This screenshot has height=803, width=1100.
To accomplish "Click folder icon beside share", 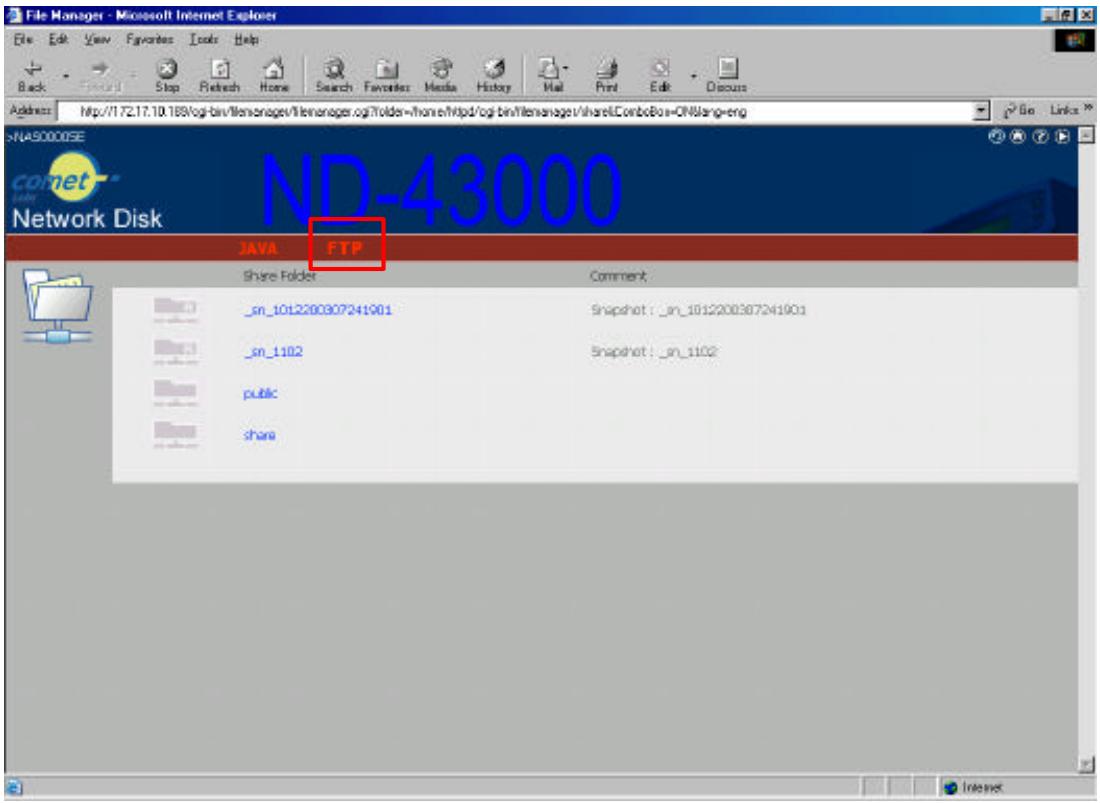I will pos(175,435).
